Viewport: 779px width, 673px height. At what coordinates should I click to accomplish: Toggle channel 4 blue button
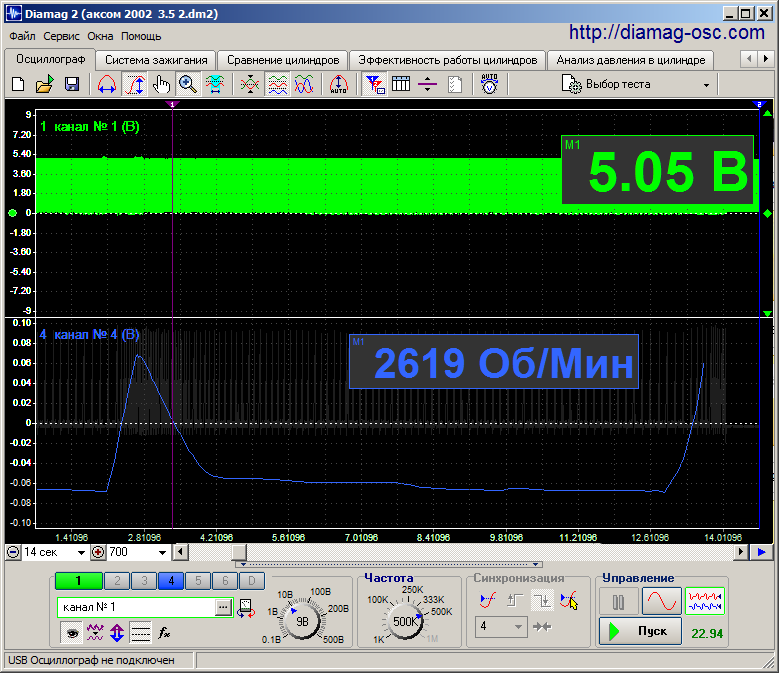coord(171,581)
